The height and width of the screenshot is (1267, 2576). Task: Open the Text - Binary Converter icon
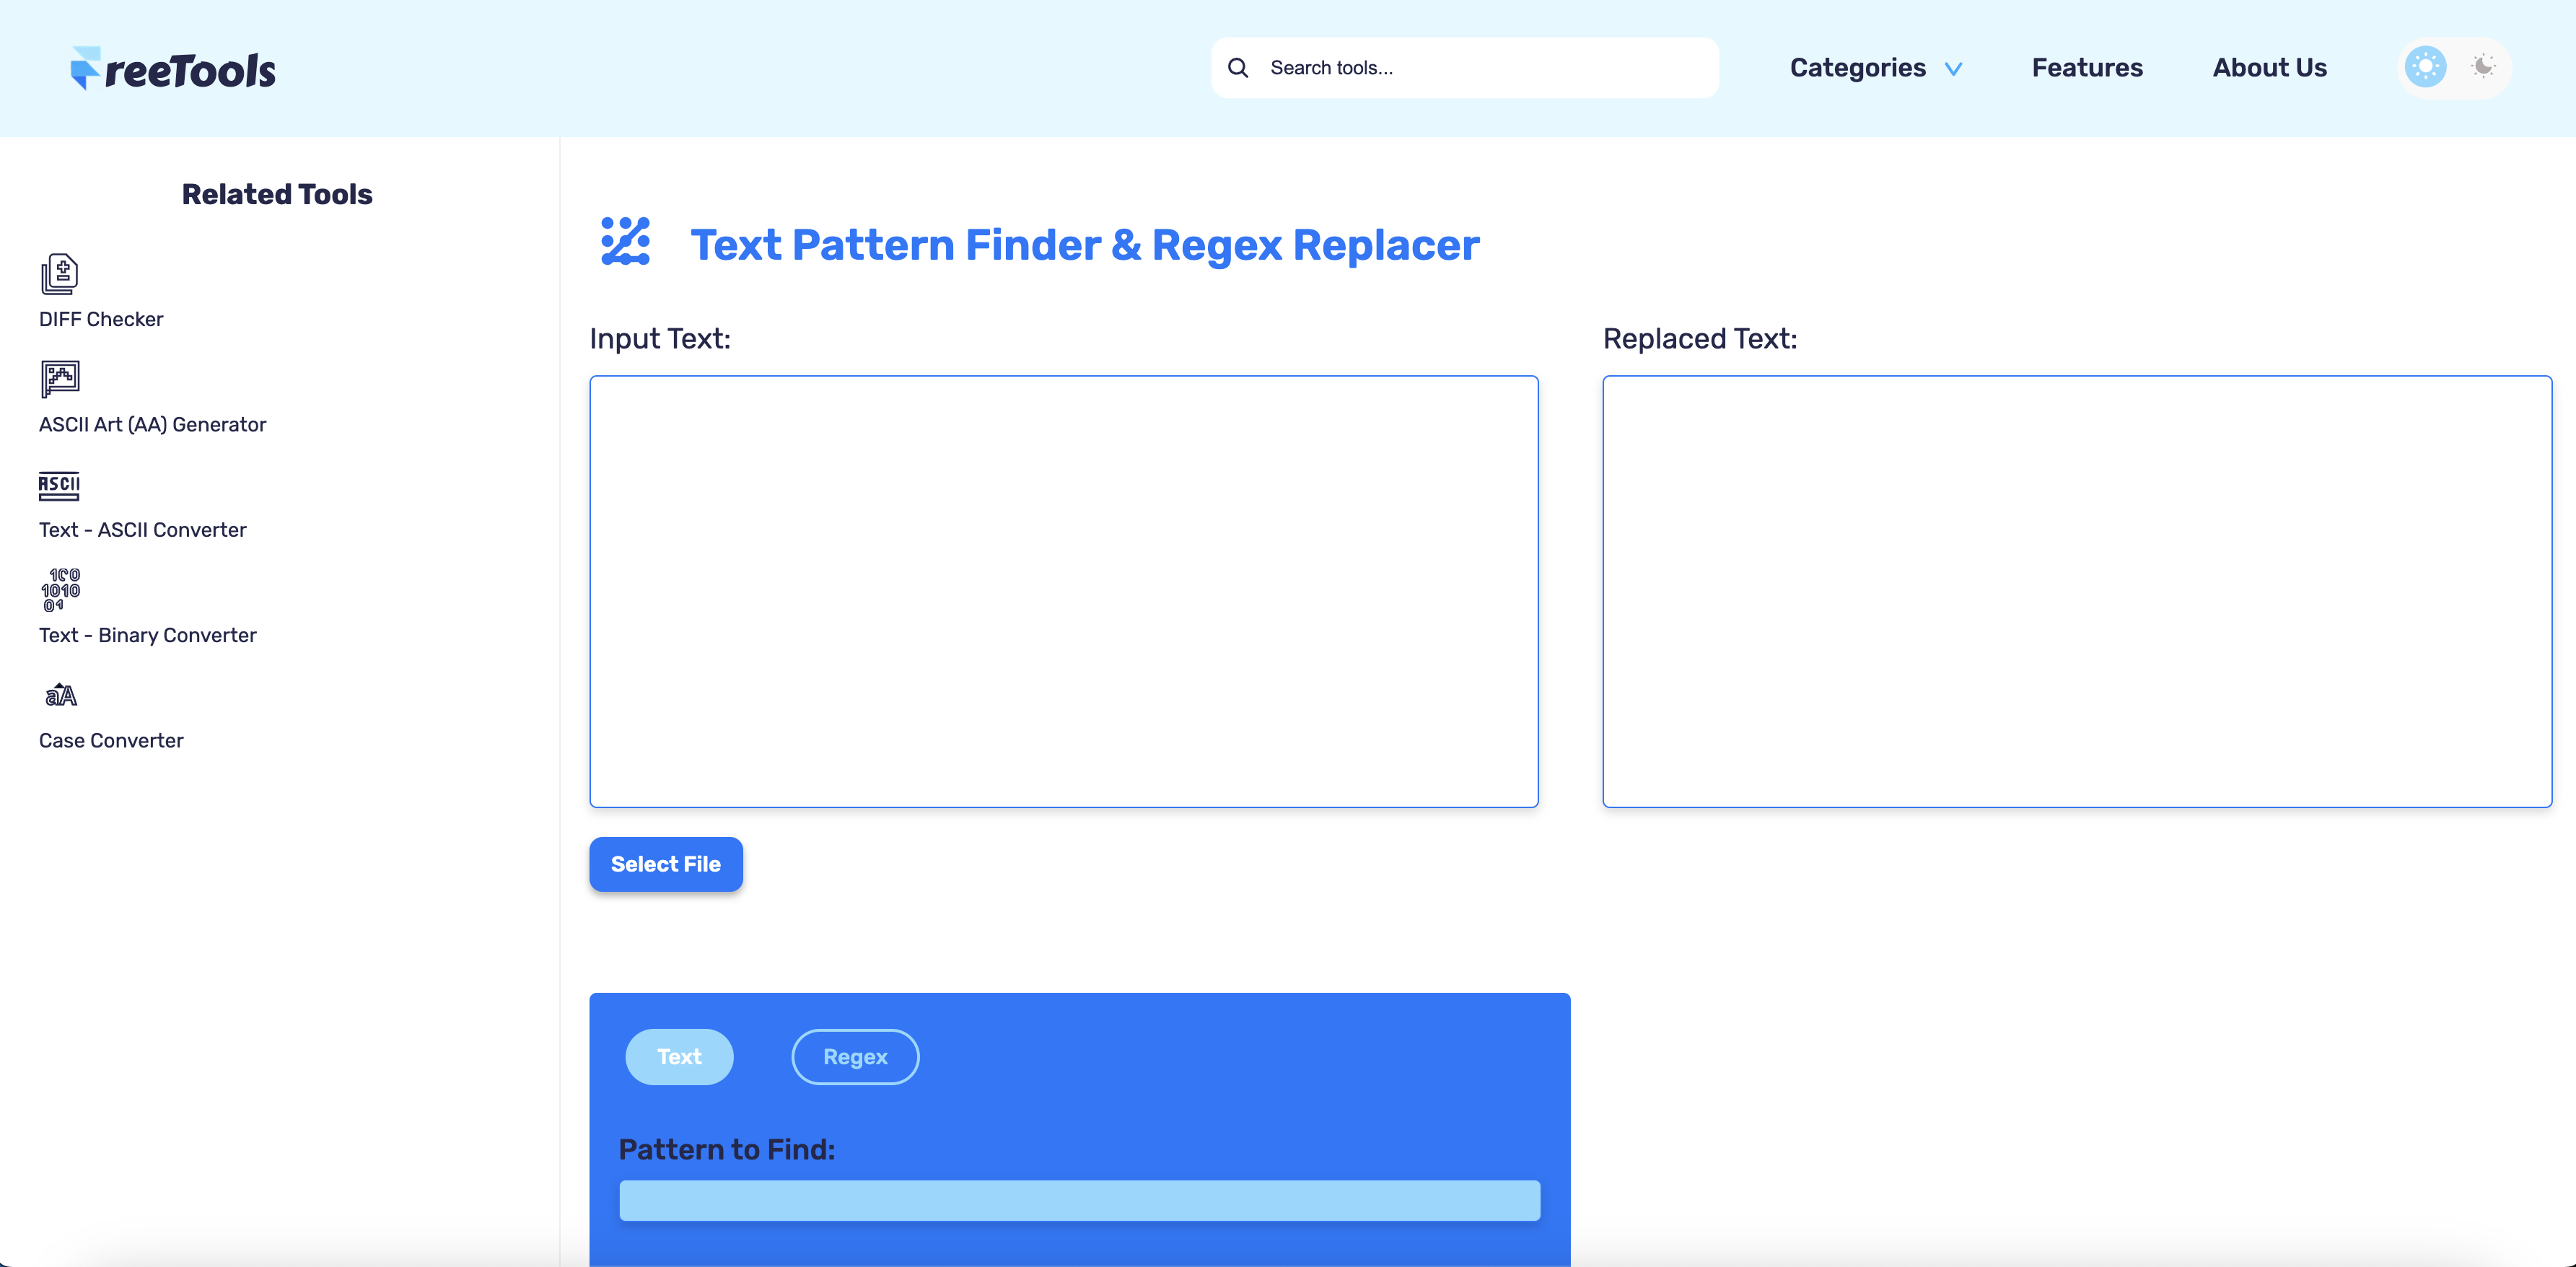click(x=63, y=590)
